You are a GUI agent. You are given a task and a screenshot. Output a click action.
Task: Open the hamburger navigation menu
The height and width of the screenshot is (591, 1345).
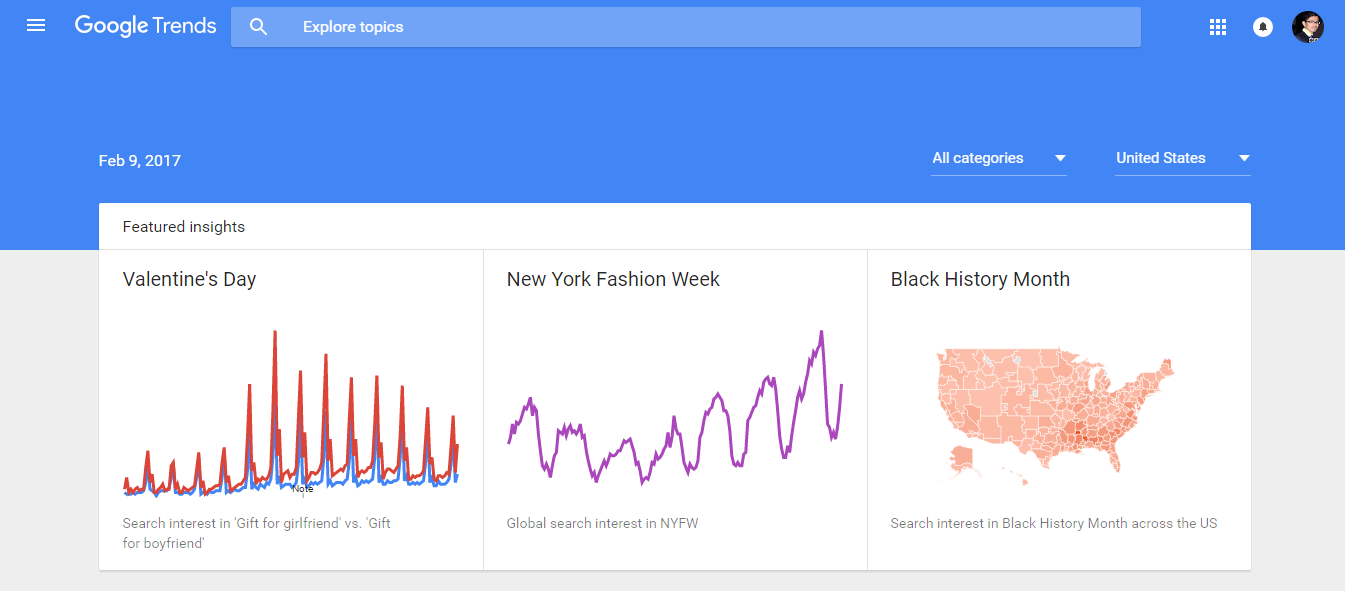(x=36, y=26)
